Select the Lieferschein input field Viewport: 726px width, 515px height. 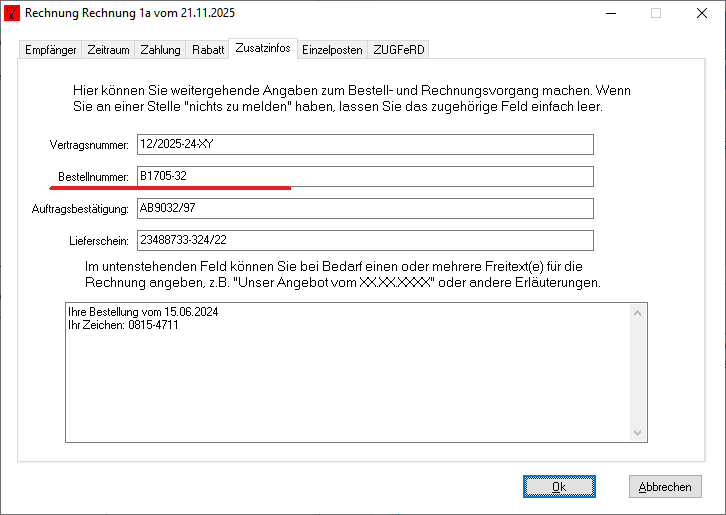pos(365,241)
